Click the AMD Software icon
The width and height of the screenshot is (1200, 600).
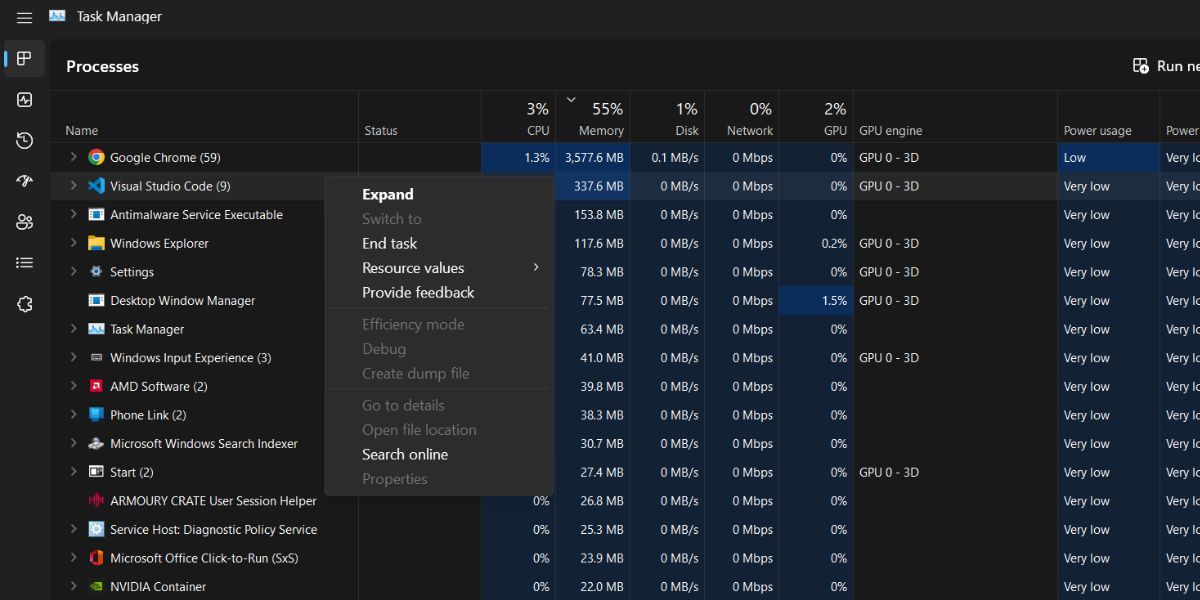tap(96, 386)
